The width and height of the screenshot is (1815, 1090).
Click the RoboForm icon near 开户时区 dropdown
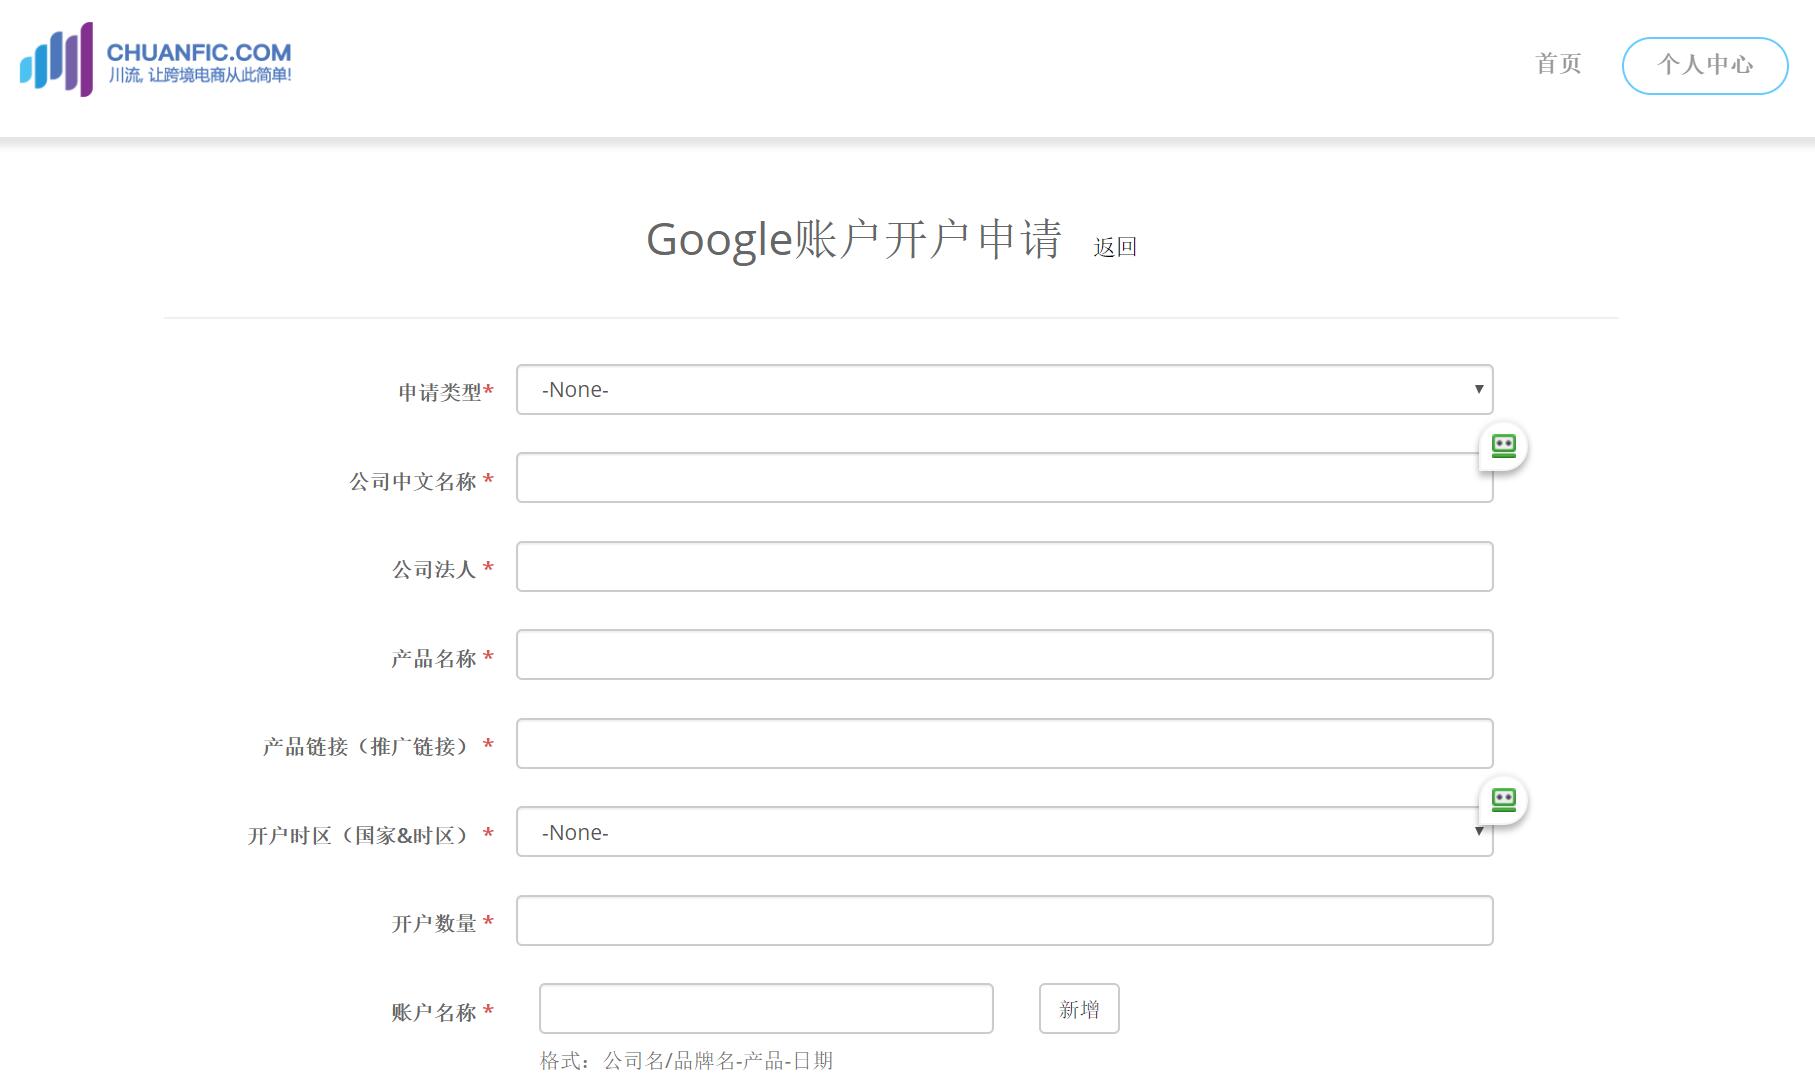1503,800
